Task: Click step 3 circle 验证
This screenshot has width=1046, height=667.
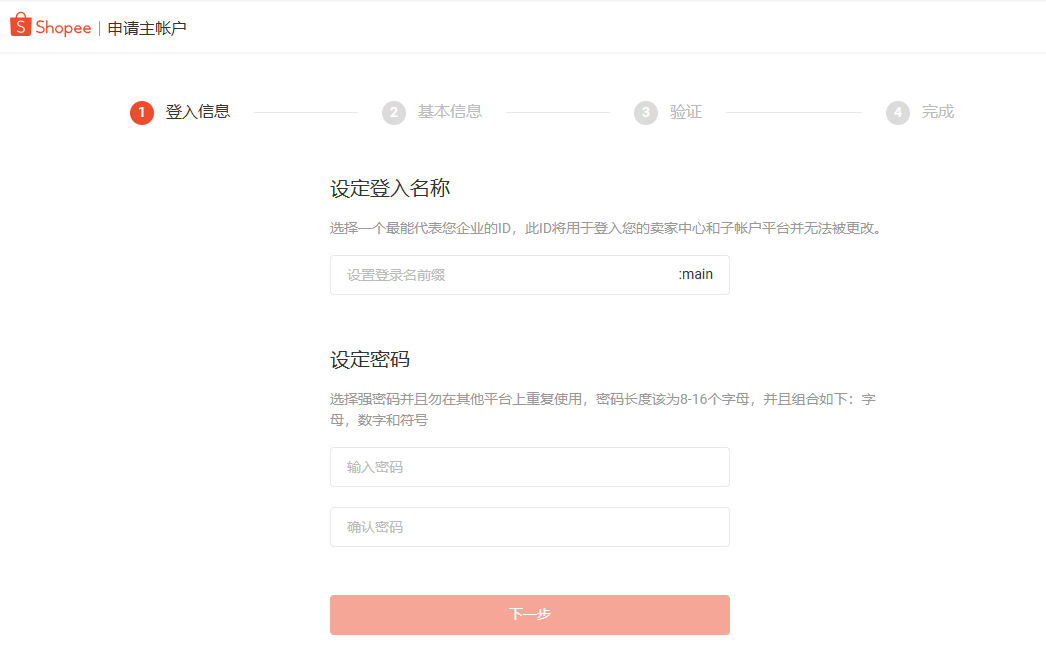Action: (645, 112)
